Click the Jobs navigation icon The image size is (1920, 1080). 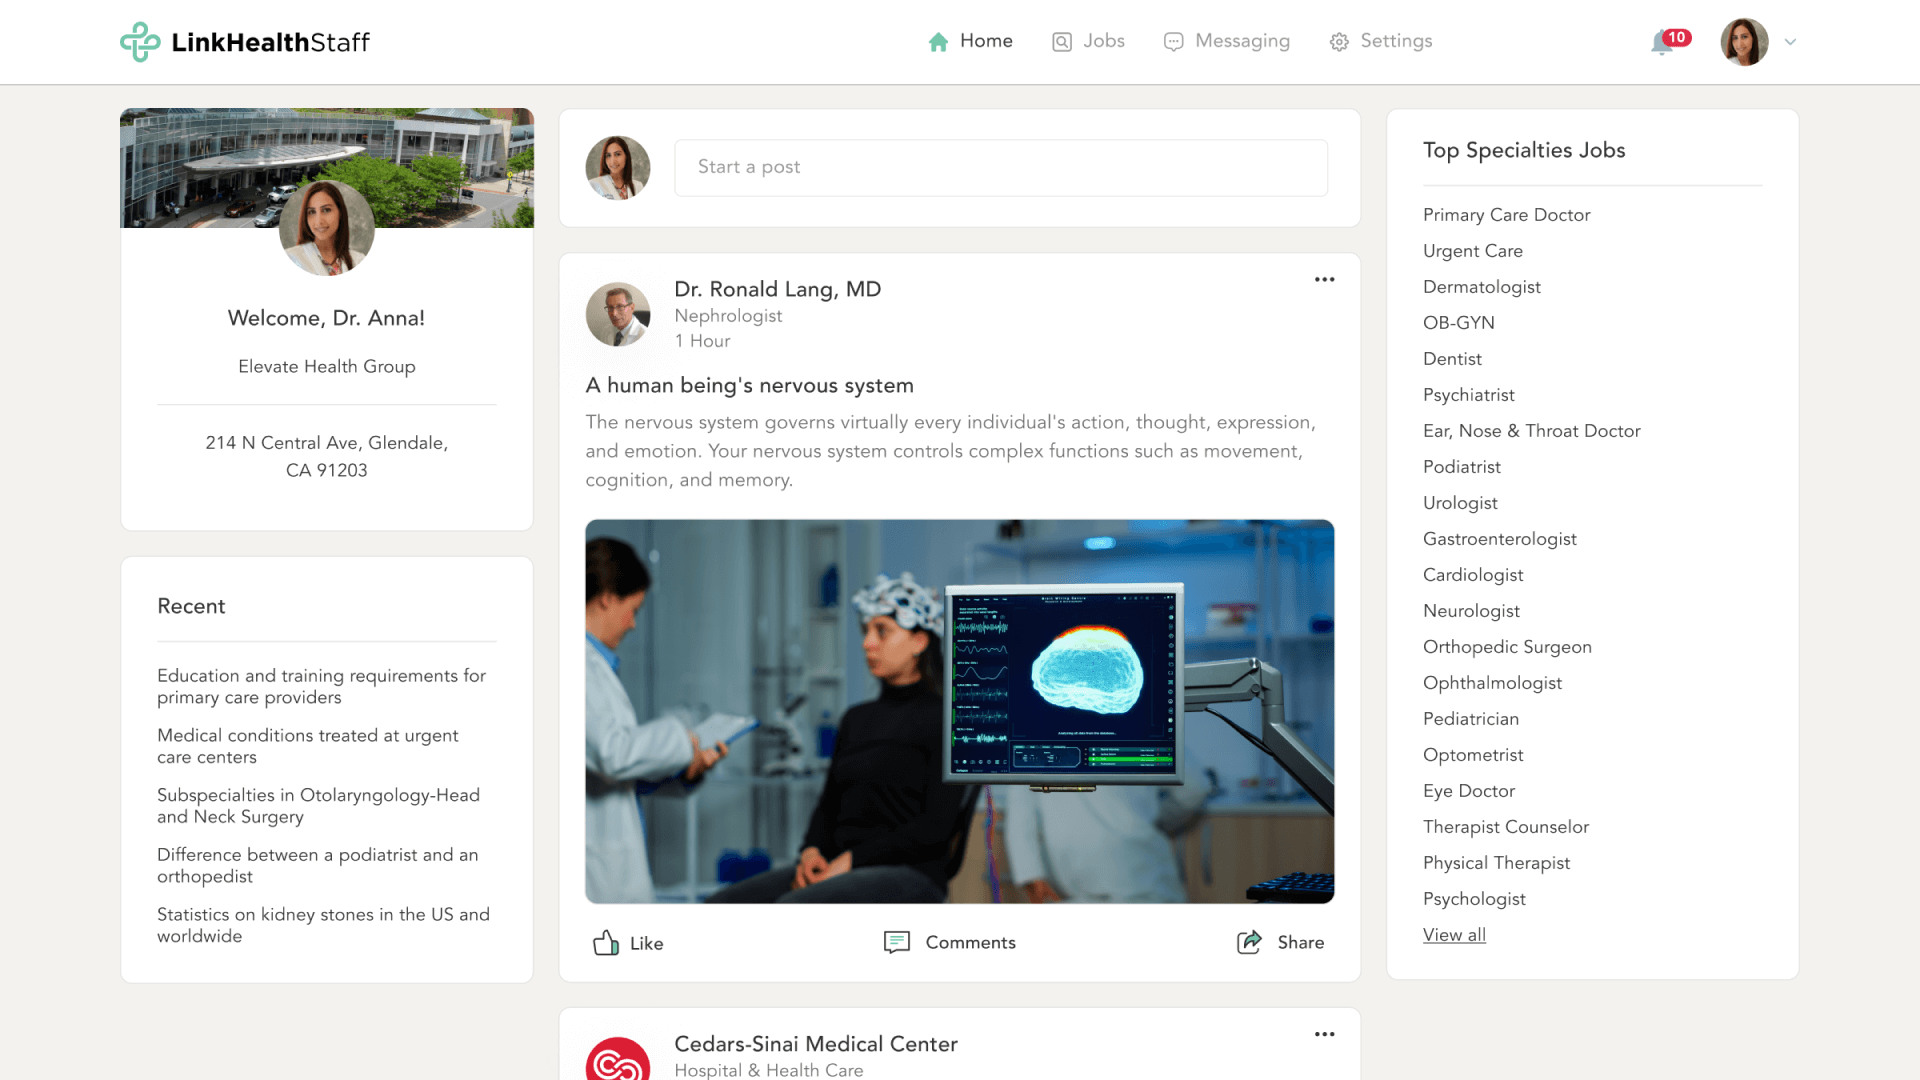[1062, 41]
